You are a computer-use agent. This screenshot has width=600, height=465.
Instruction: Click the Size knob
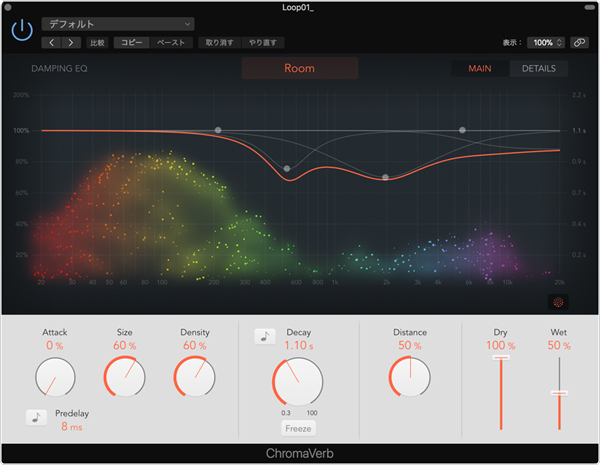coord(124,377)
